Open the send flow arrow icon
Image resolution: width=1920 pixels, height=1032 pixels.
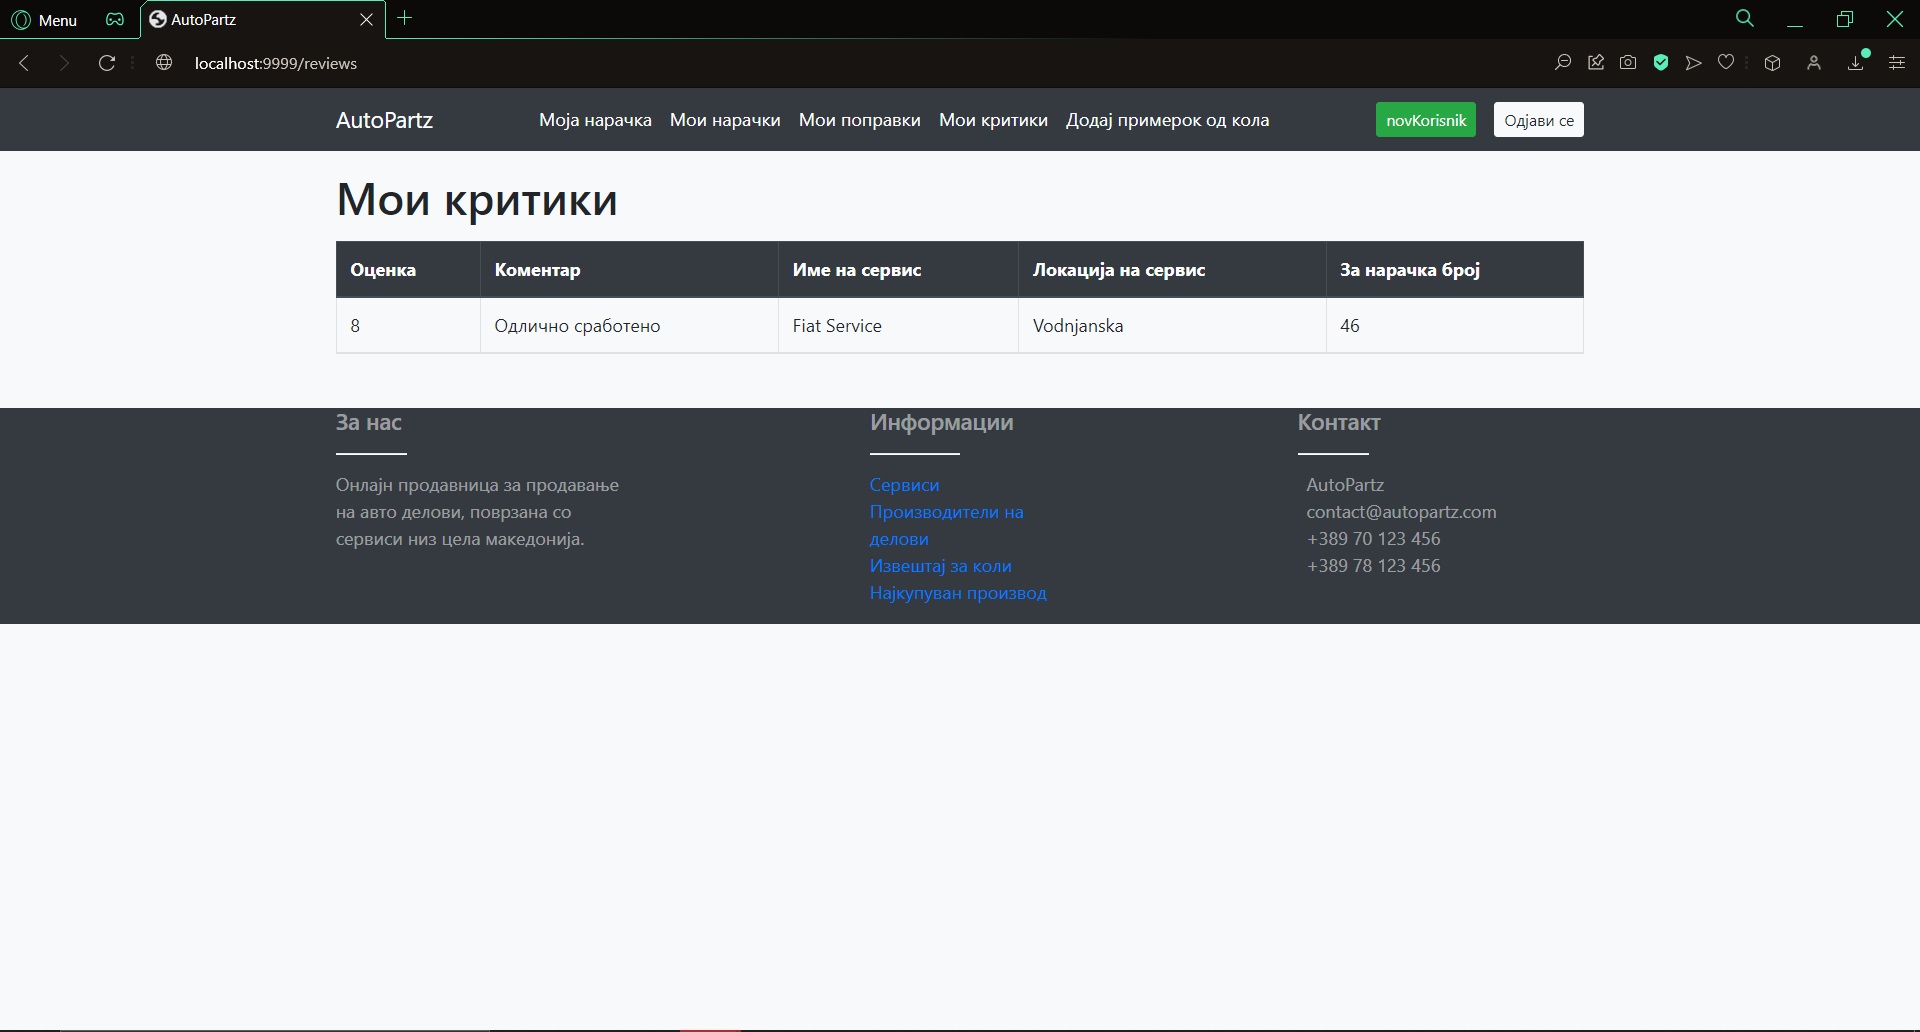click(x=1693, y=63)
